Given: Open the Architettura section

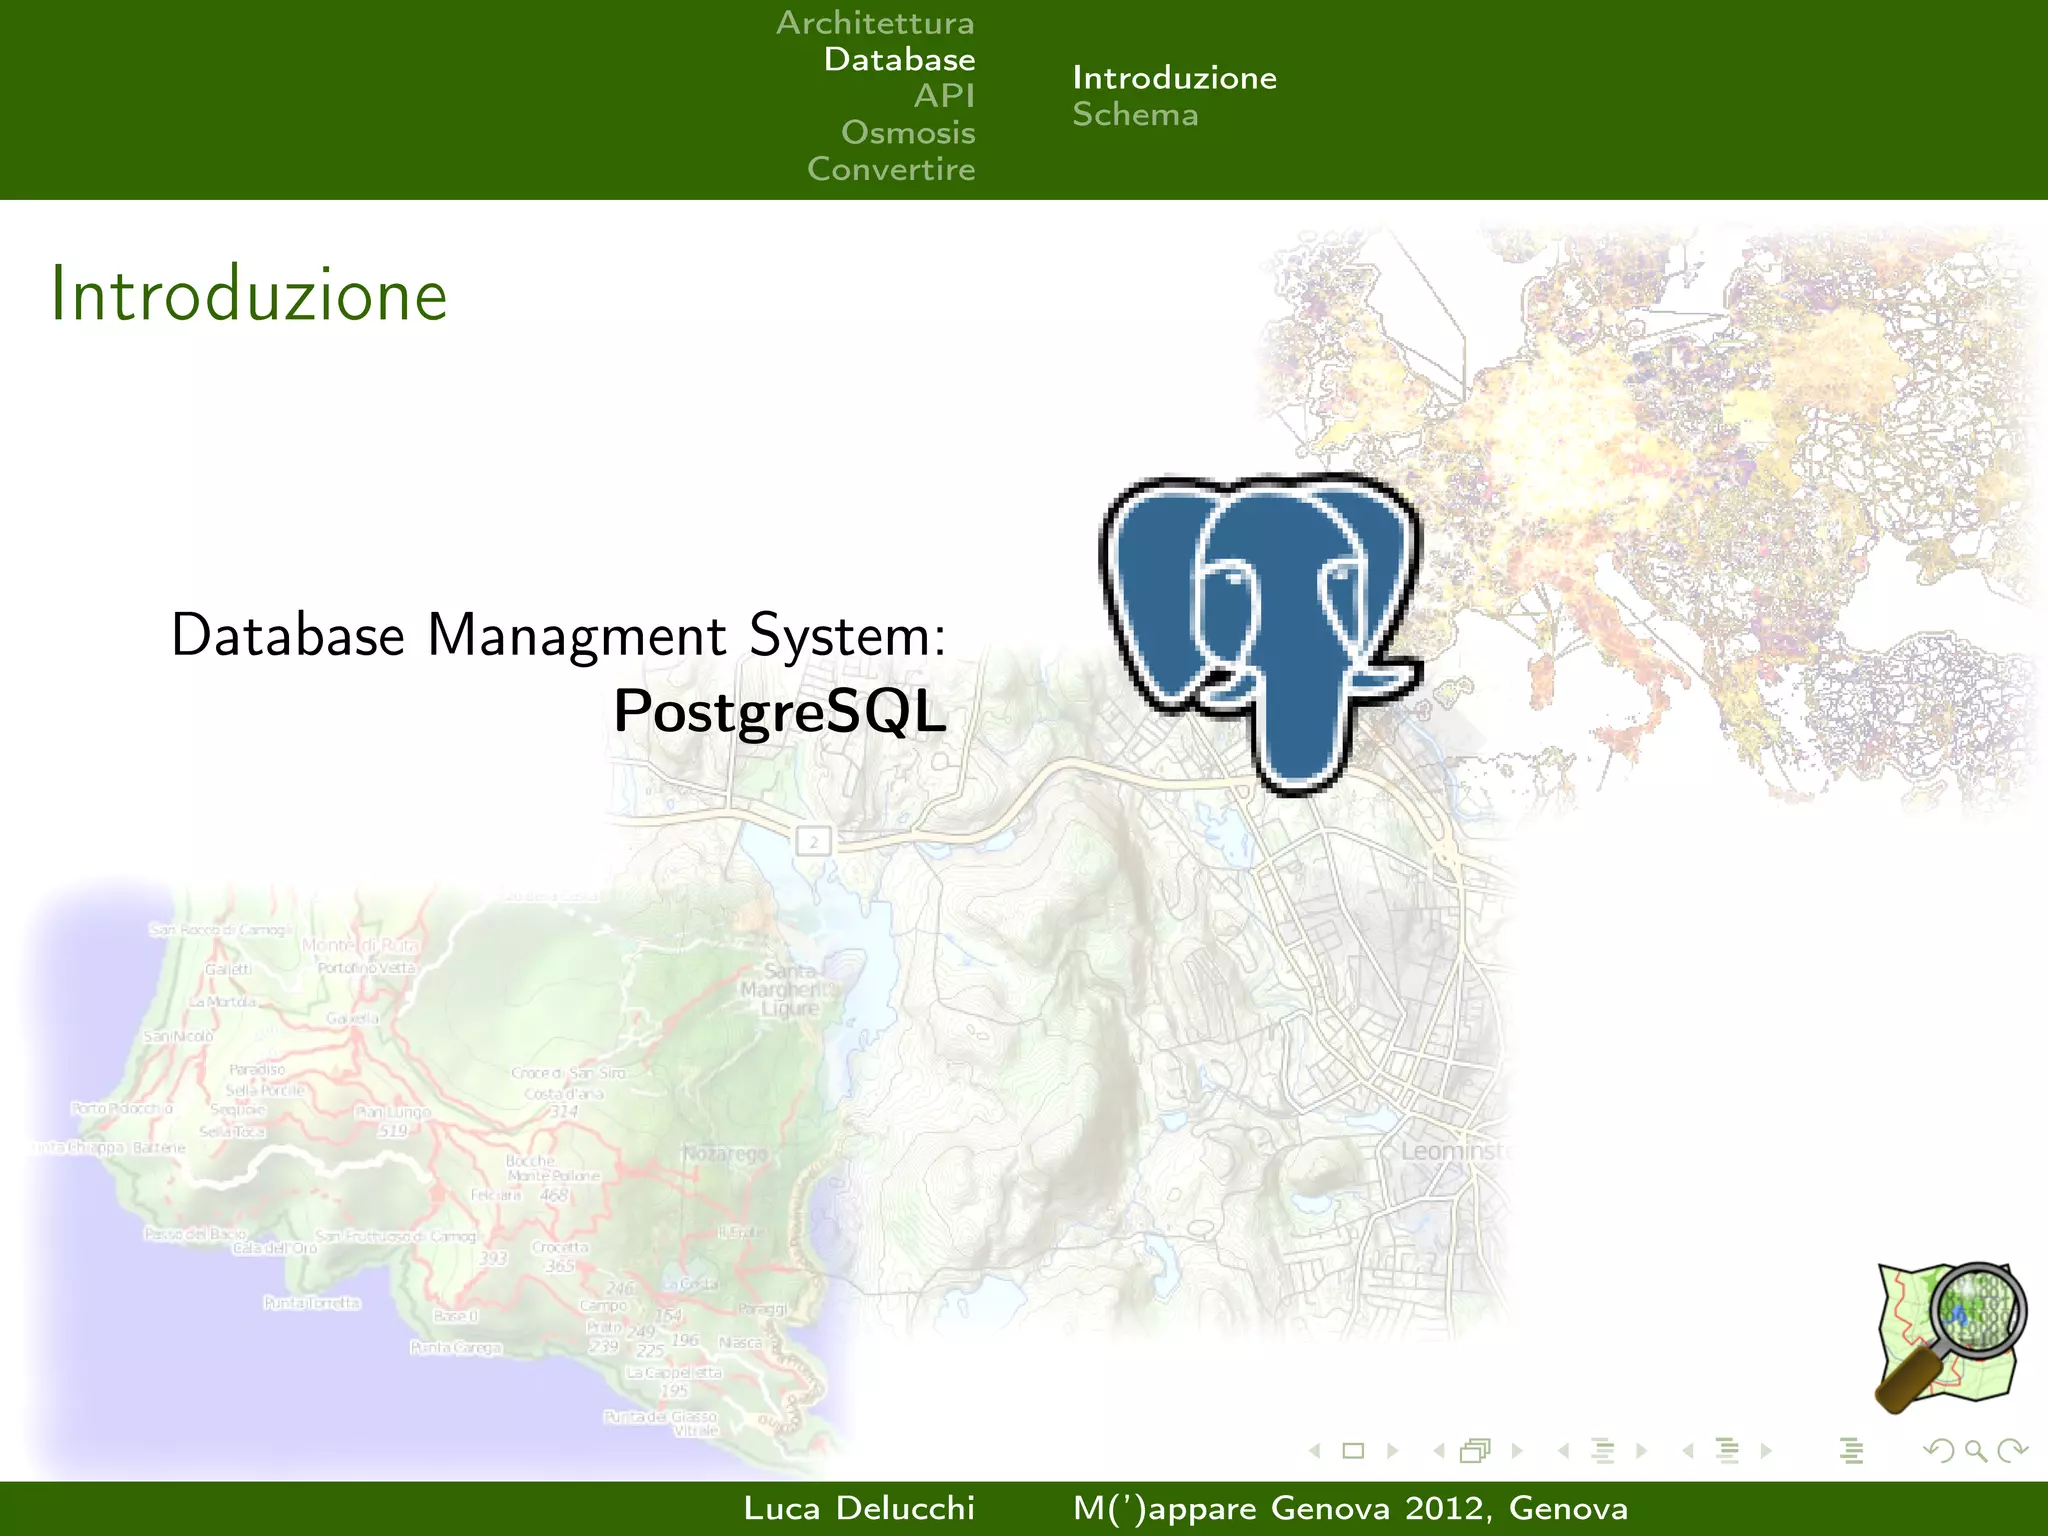Looking at the screenshot, I should (875, 22).
